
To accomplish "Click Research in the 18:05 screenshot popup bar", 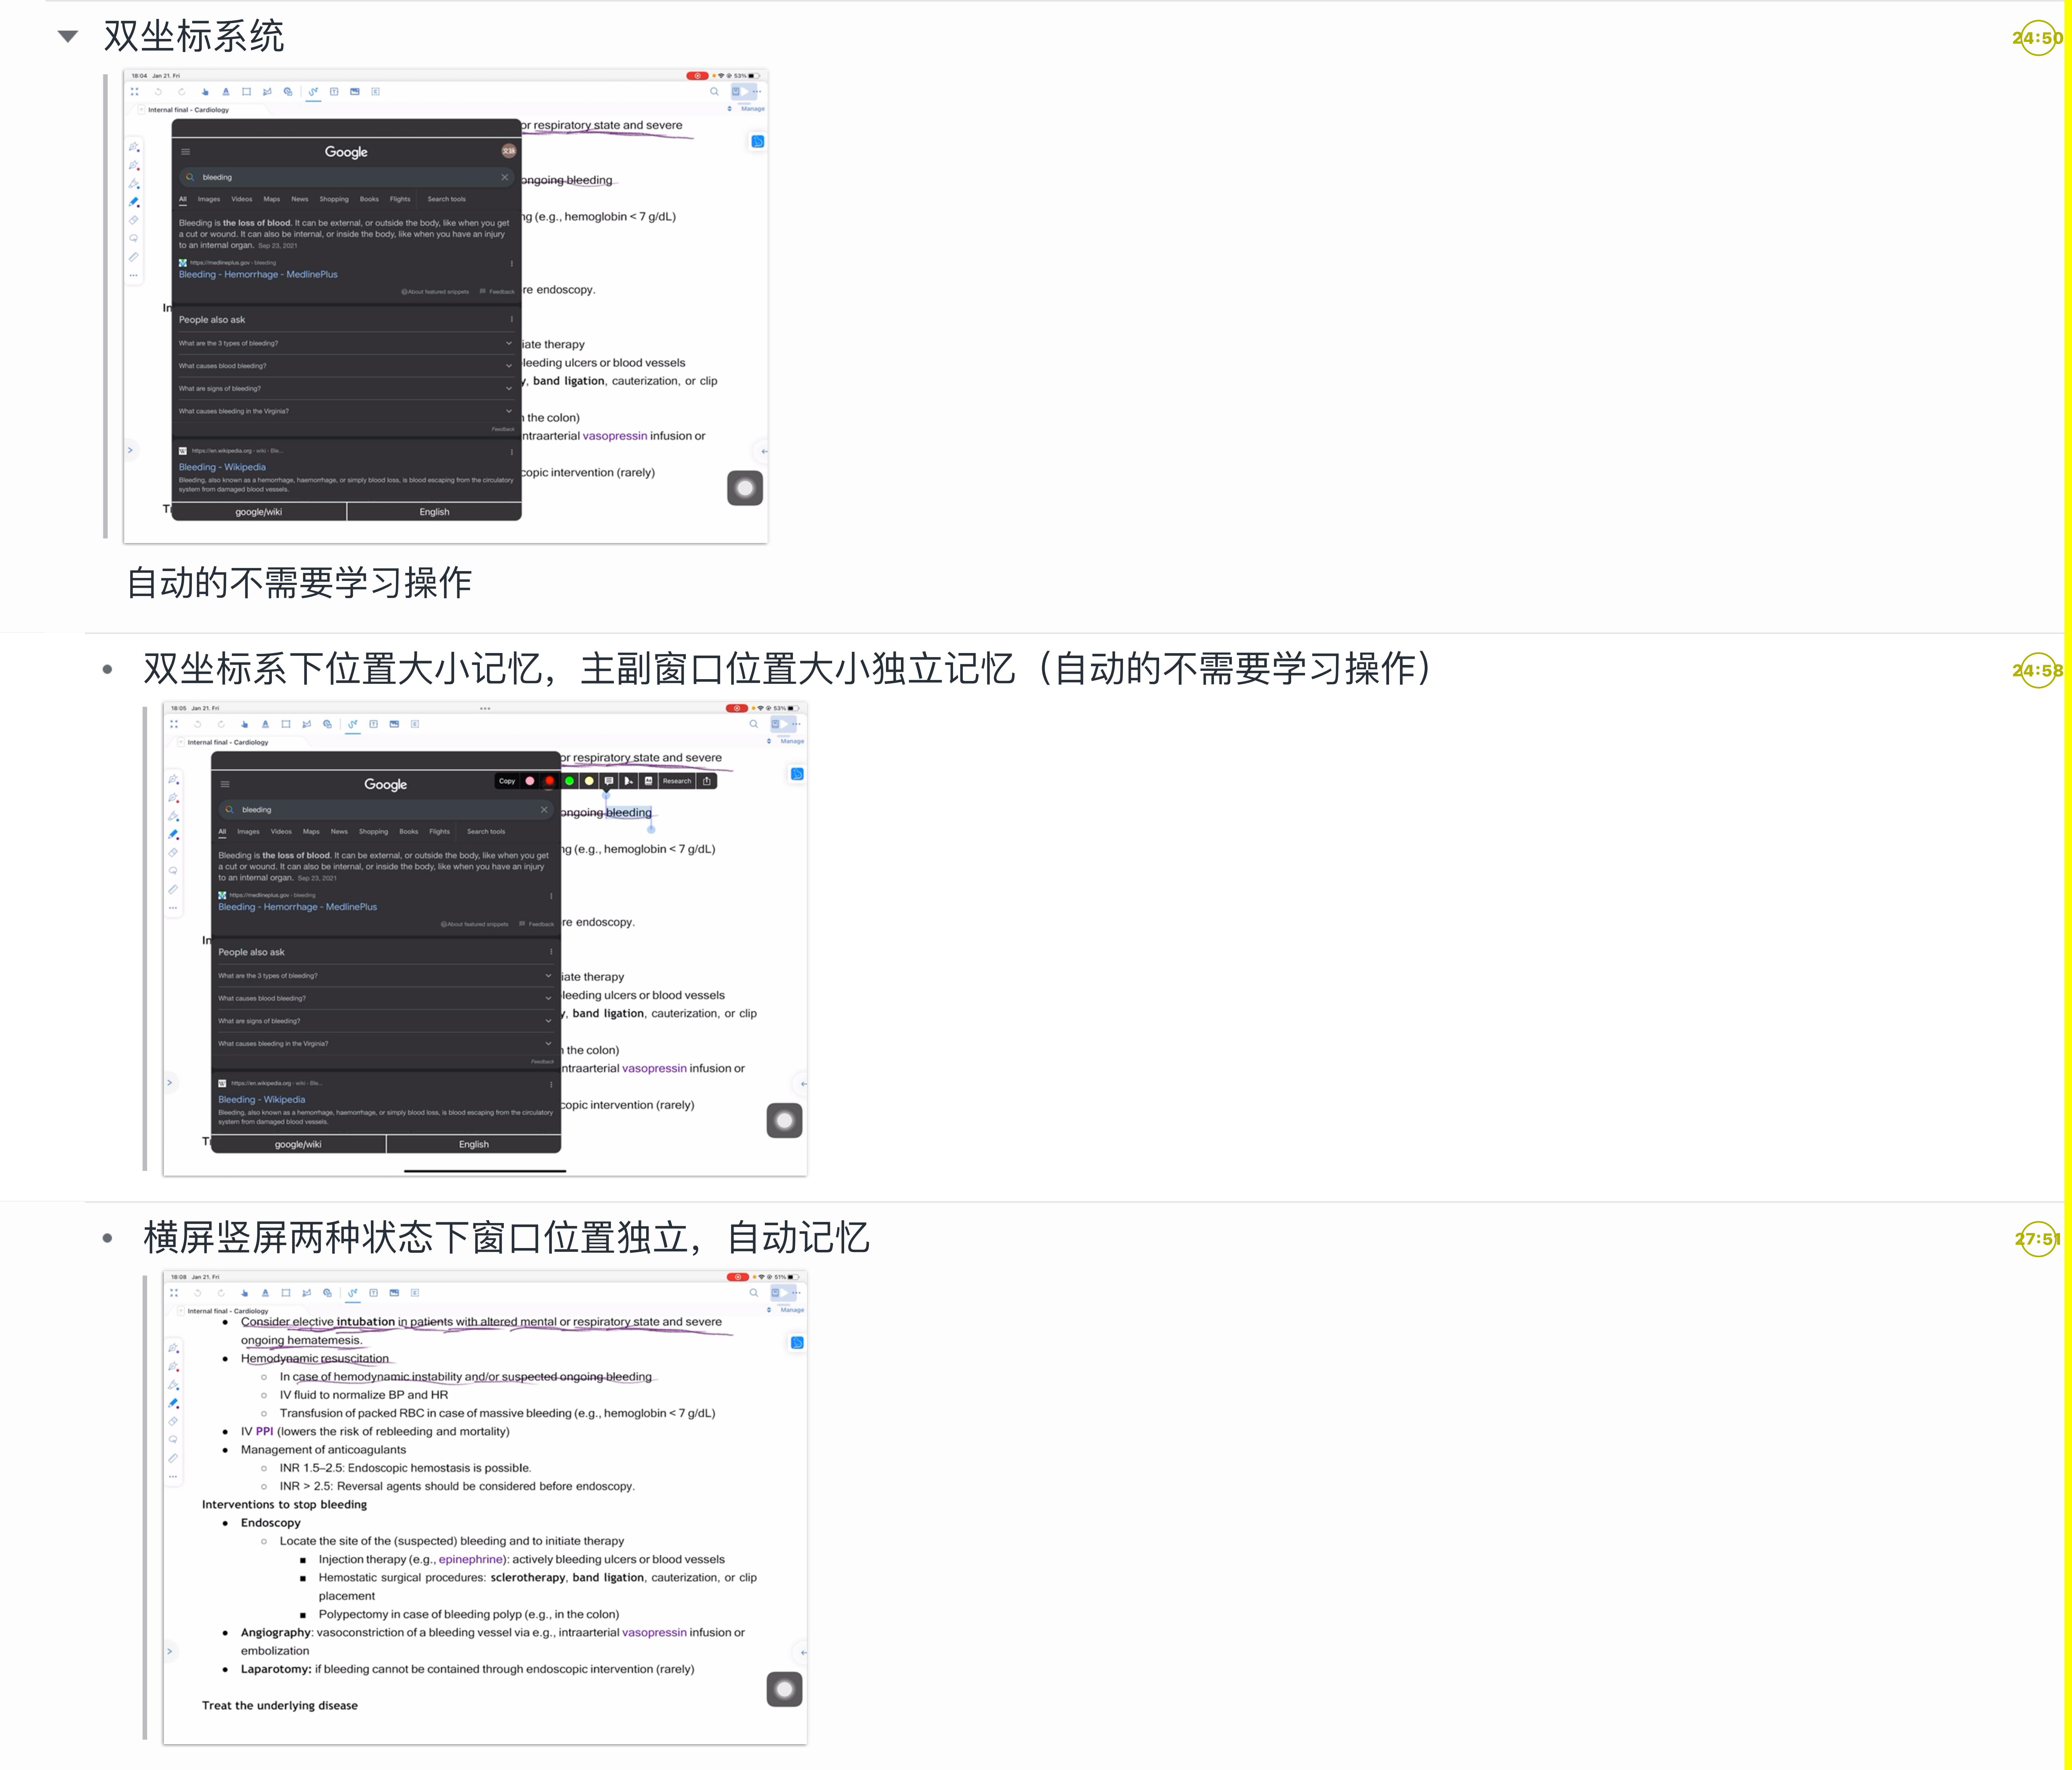I will point(677,781).
